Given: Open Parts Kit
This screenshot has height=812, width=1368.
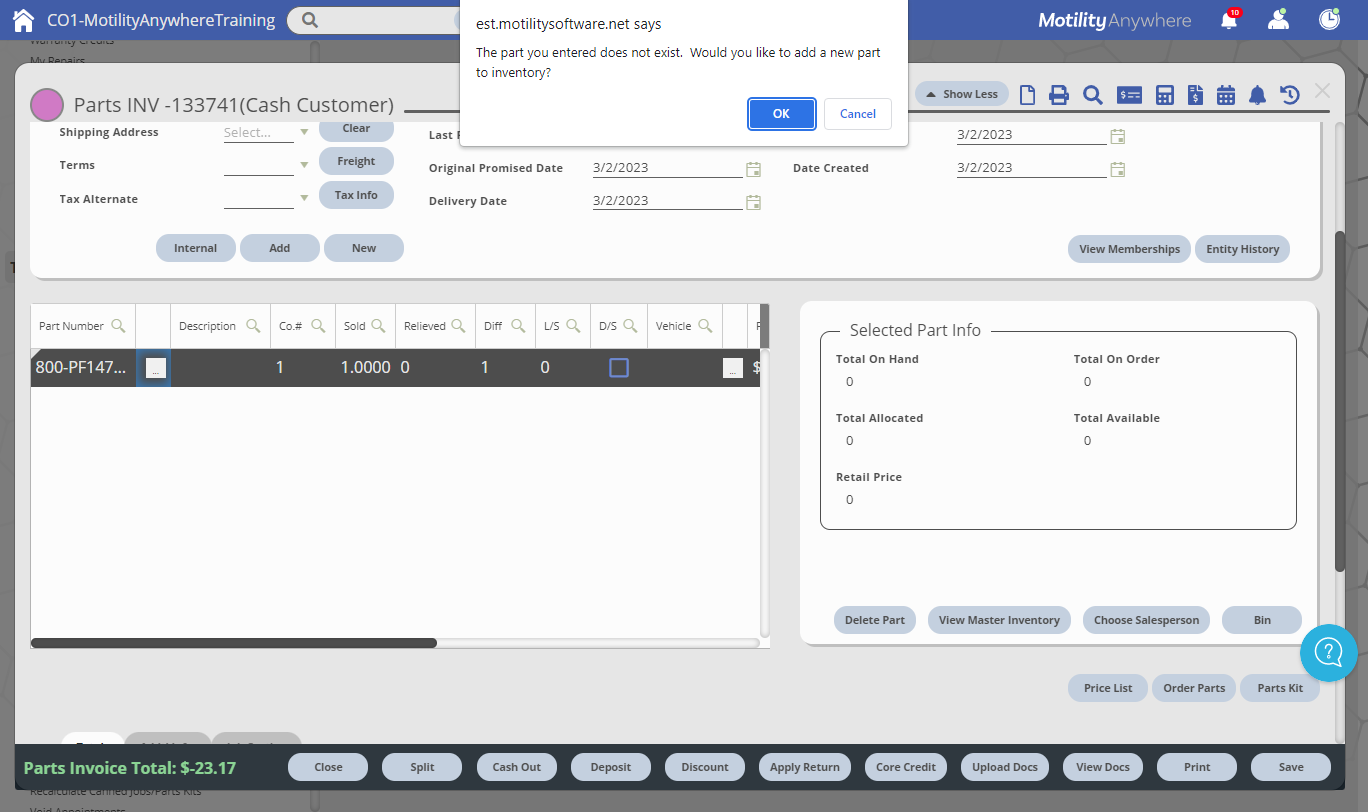Looking at the screenshot, I should 1280,688.
